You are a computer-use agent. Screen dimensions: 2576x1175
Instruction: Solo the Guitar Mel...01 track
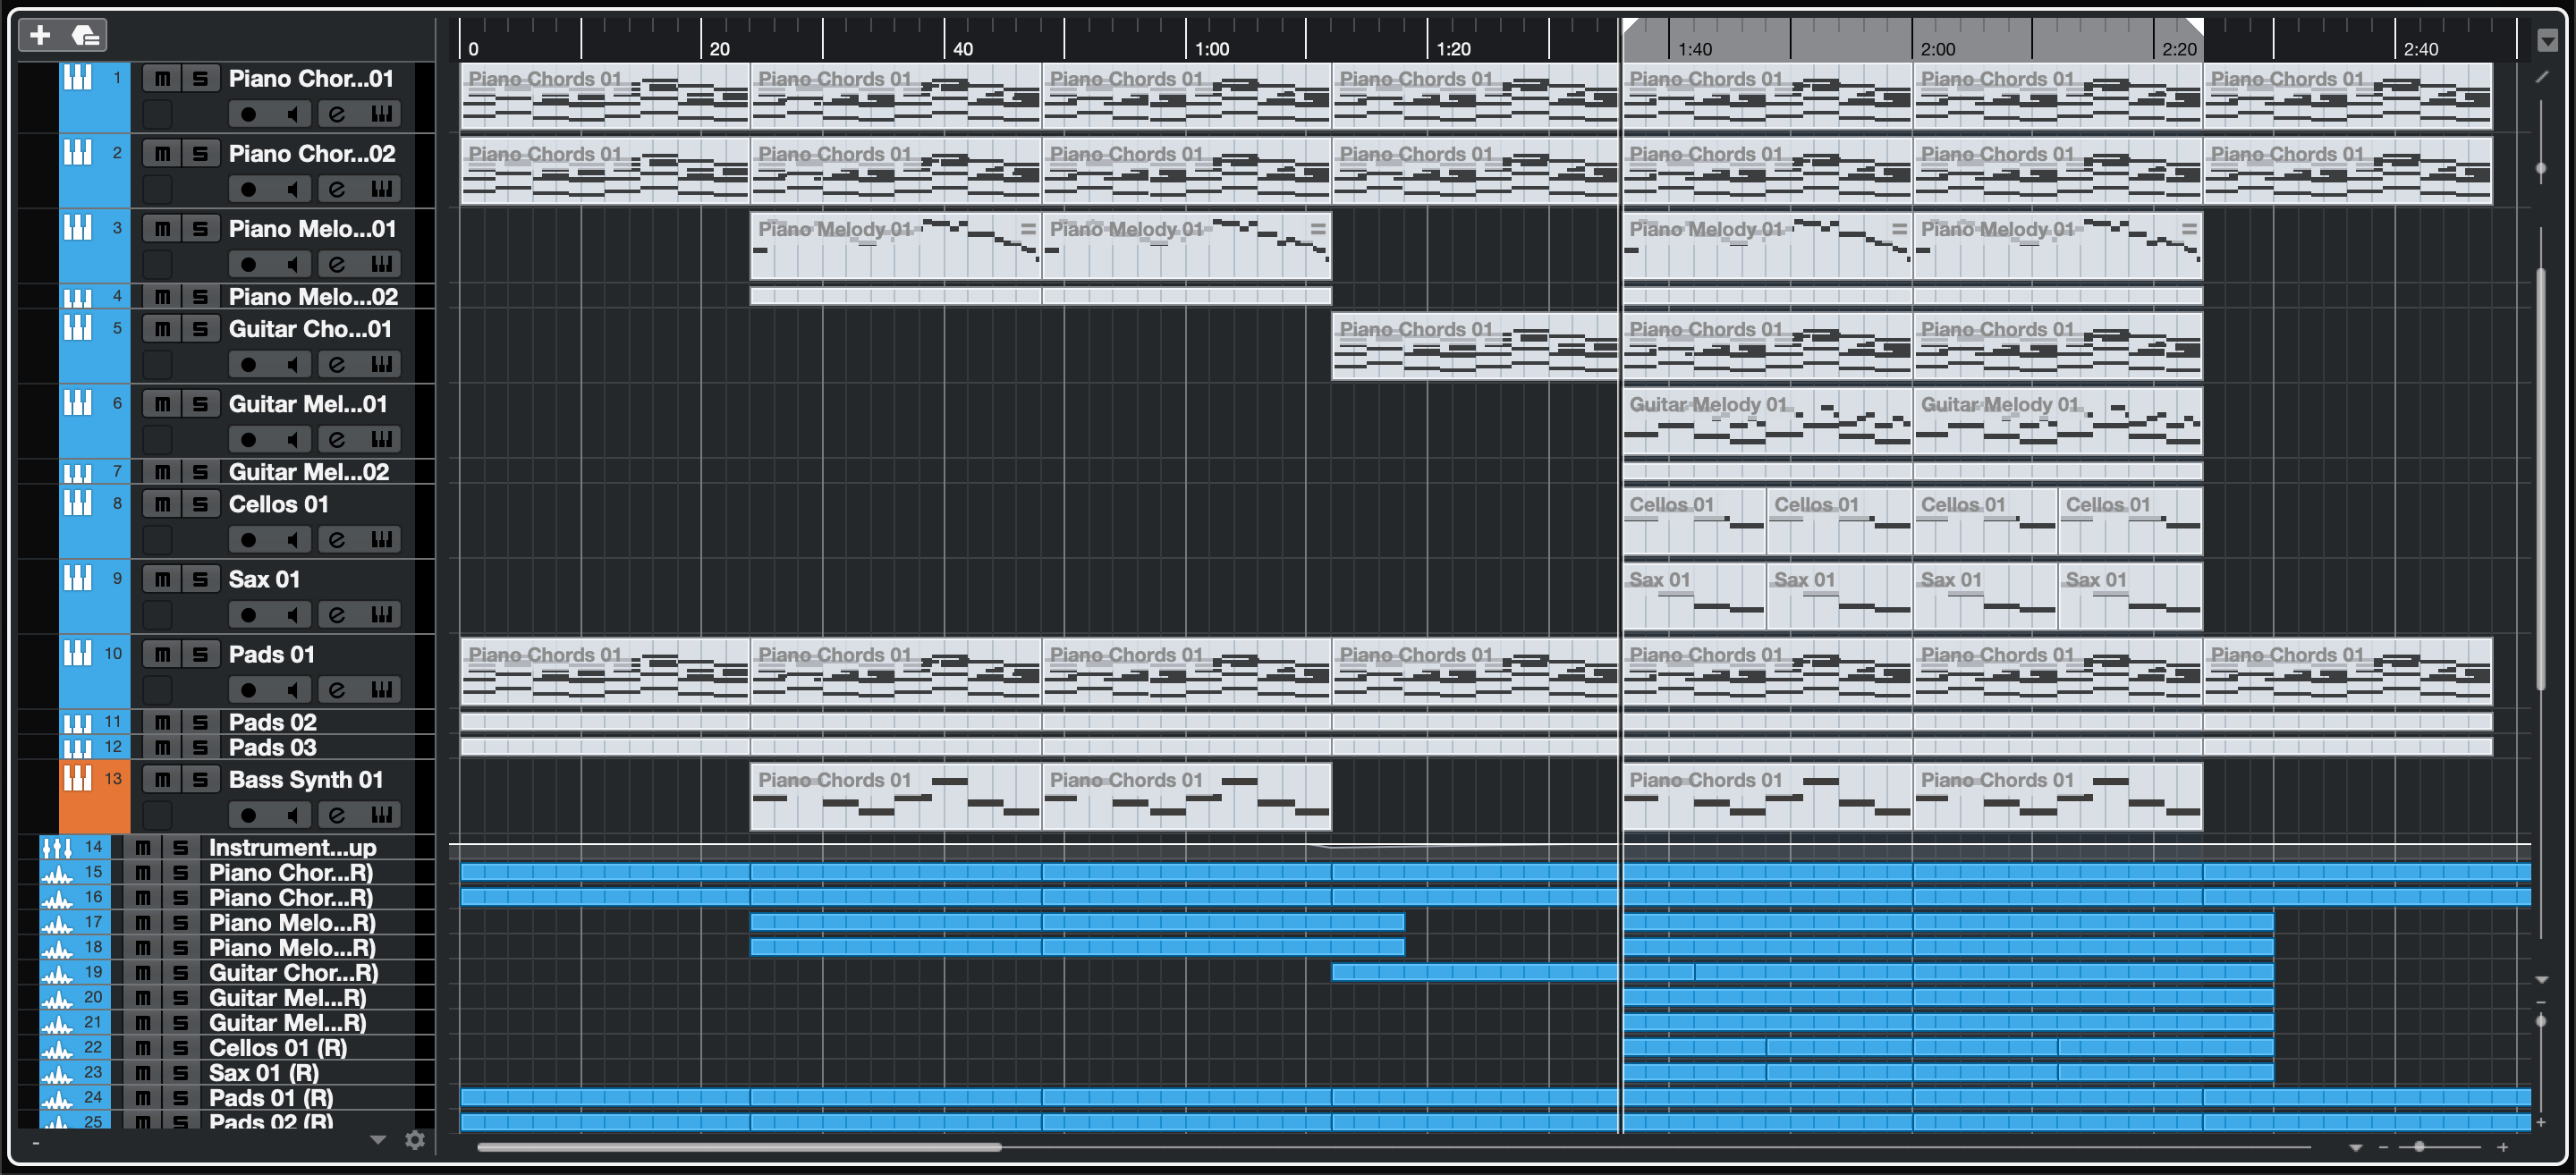pos(200,404)
